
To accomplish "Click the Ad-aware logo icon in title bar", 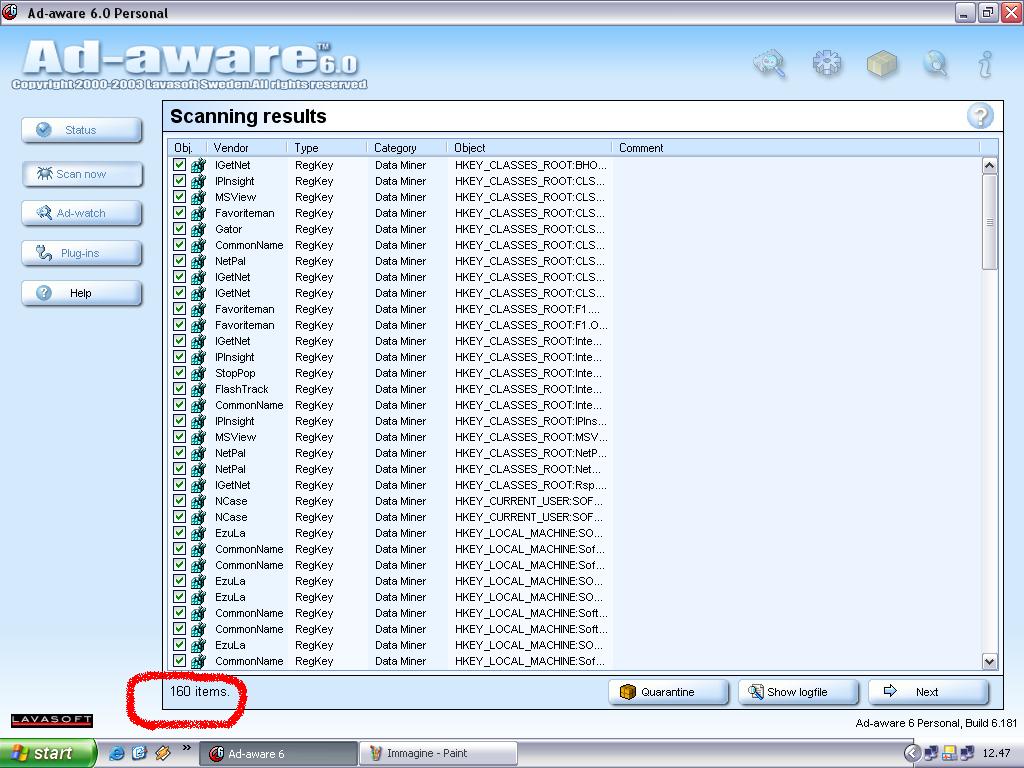I will click(x=10, y=12).
